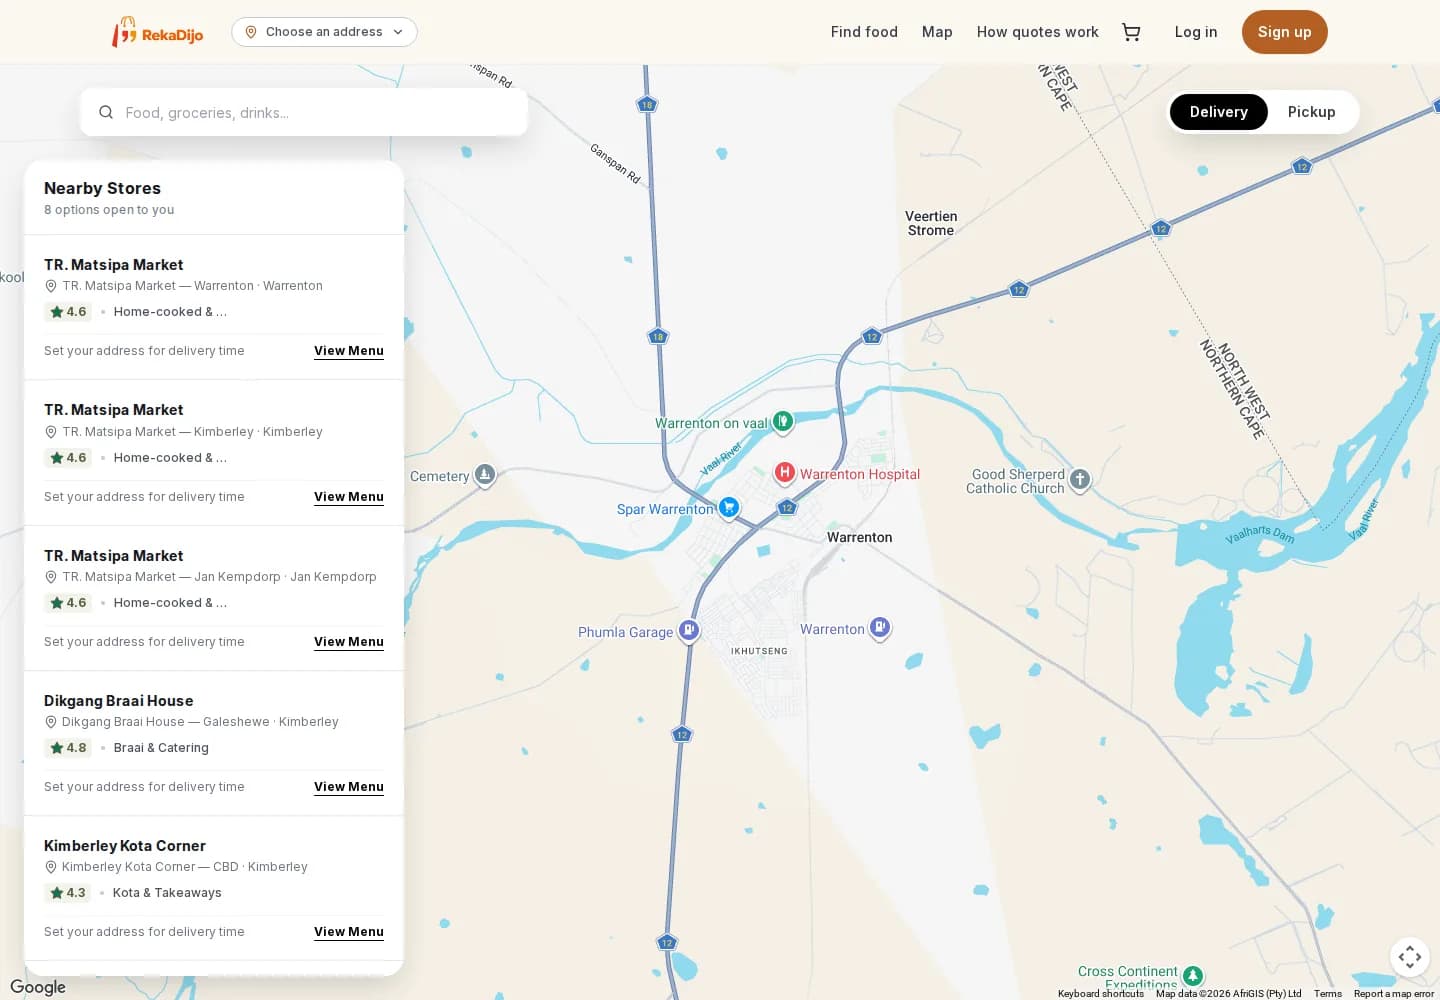Click the 4.3 star rating badge
Viewport: 1440px width, 1000px height.
click(68, 893)
